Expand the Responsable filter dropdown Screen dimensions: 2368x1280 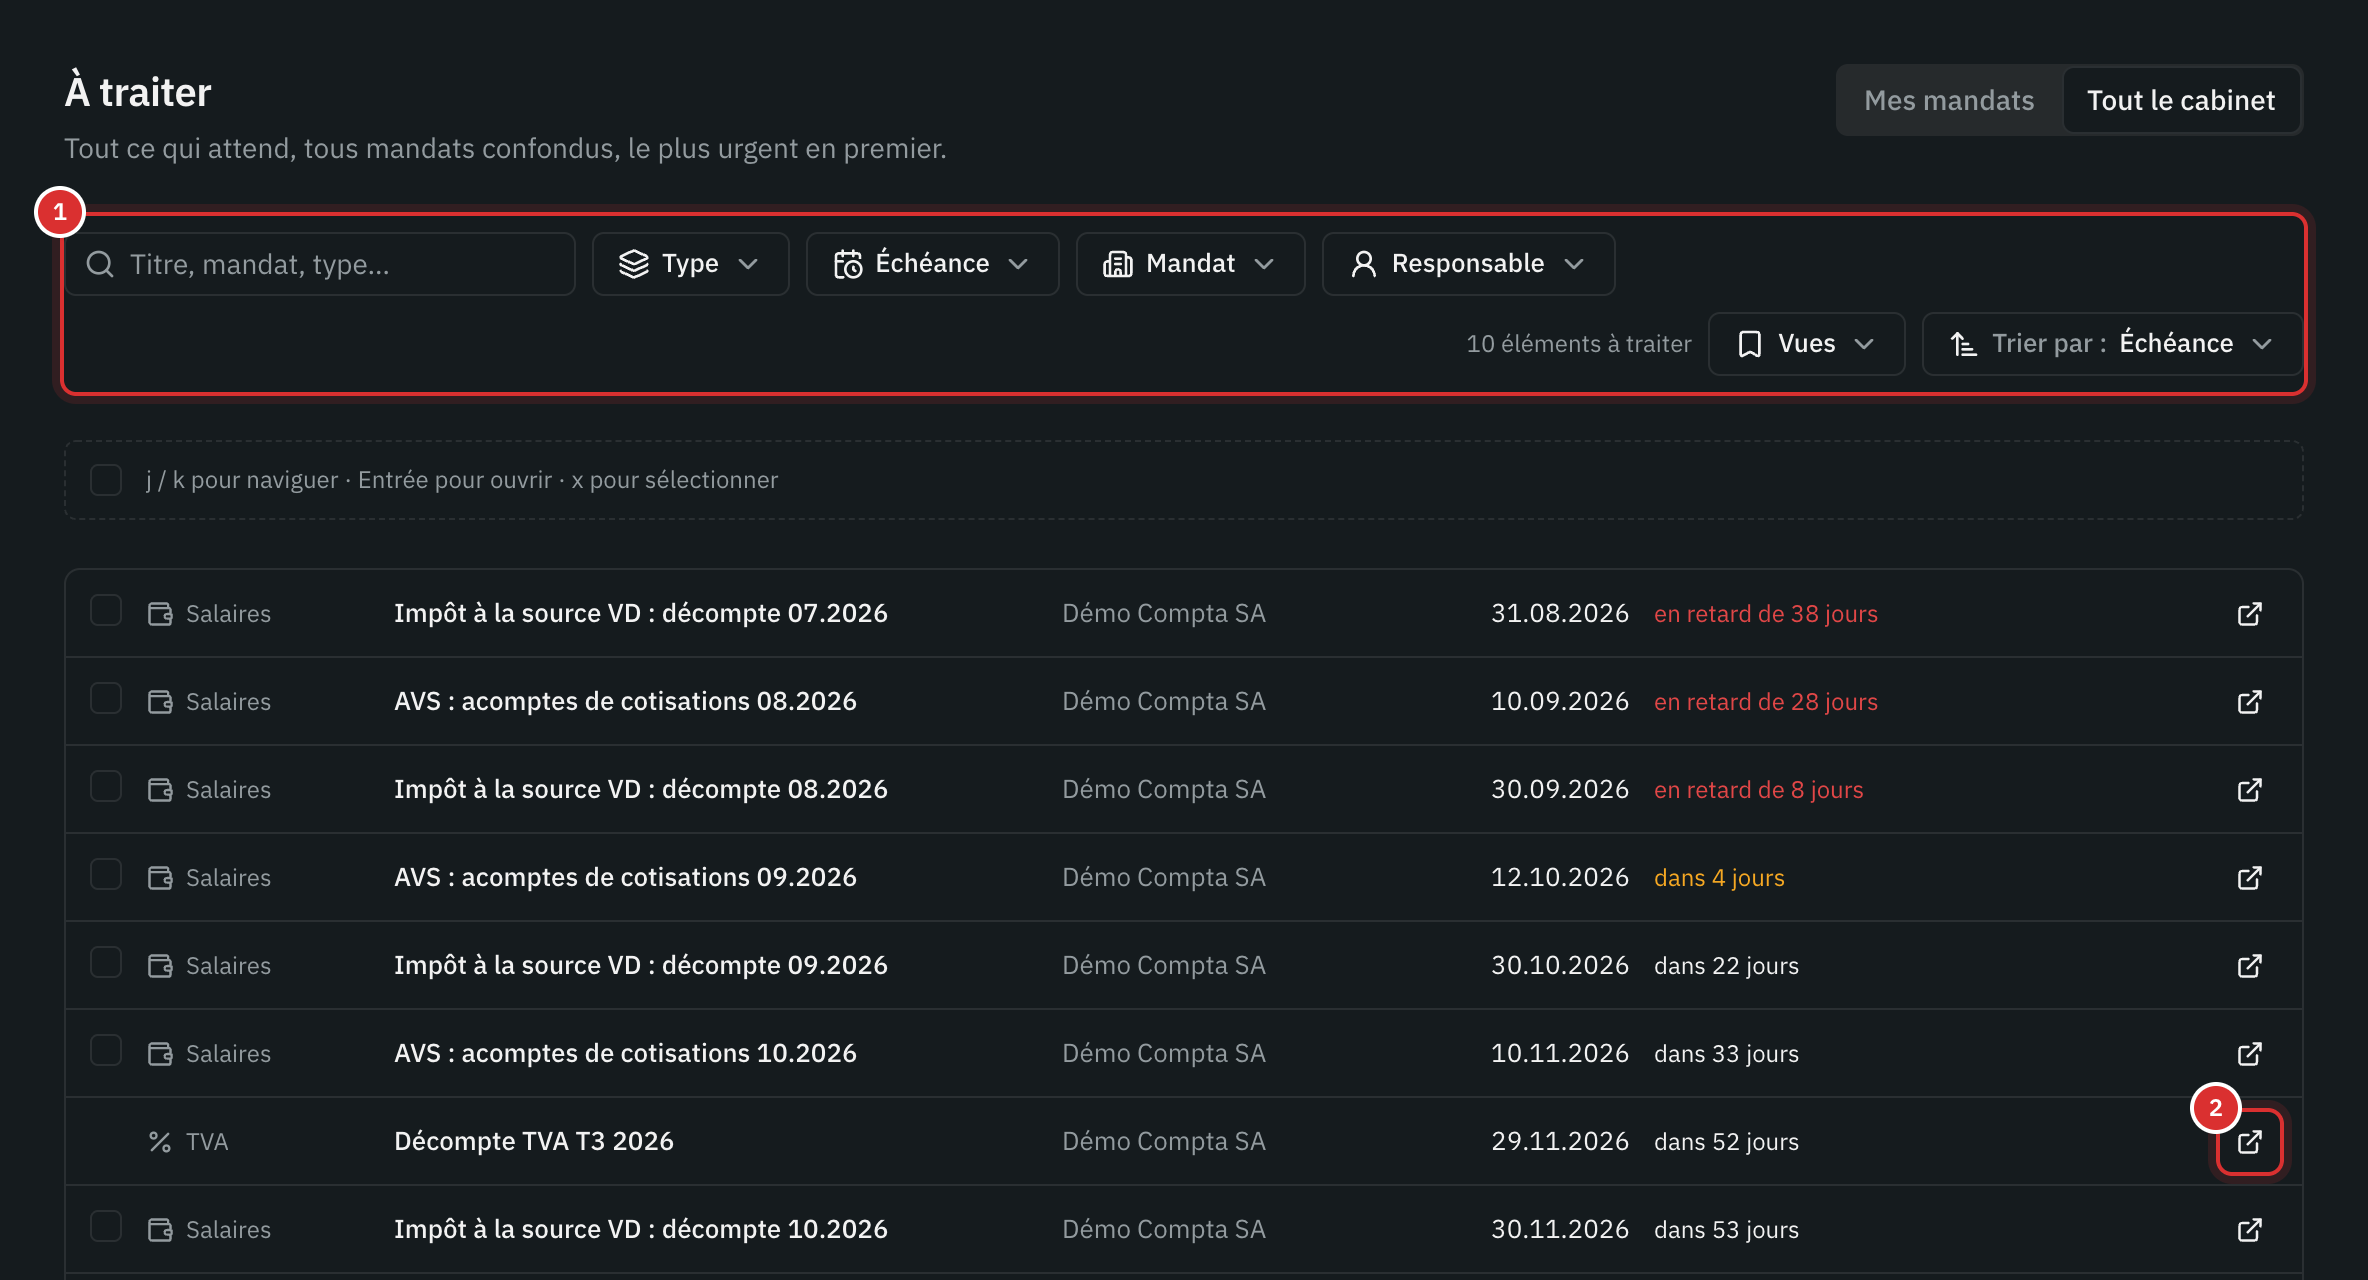1468,264
